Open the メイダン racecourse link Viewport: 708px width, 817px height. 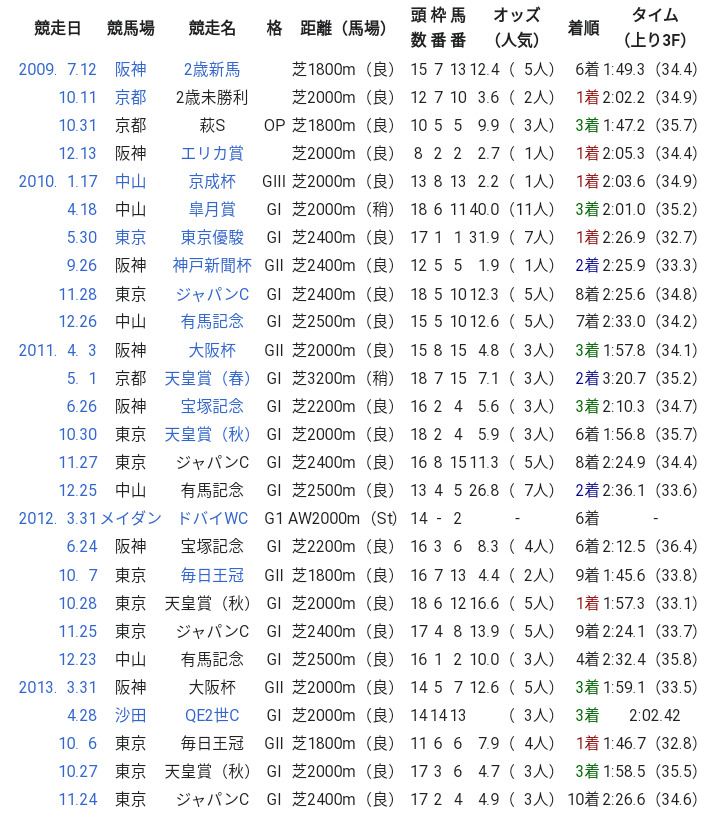coord(131,518)
